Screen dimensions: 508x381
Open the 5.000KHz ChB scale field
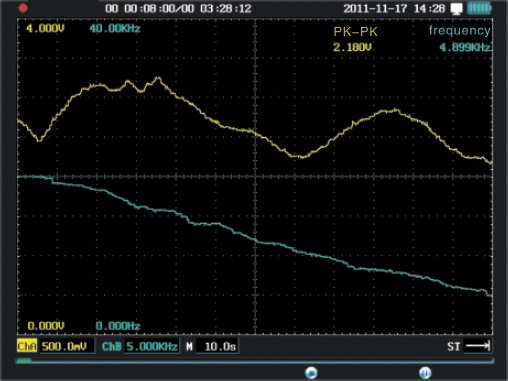(152, 346)
